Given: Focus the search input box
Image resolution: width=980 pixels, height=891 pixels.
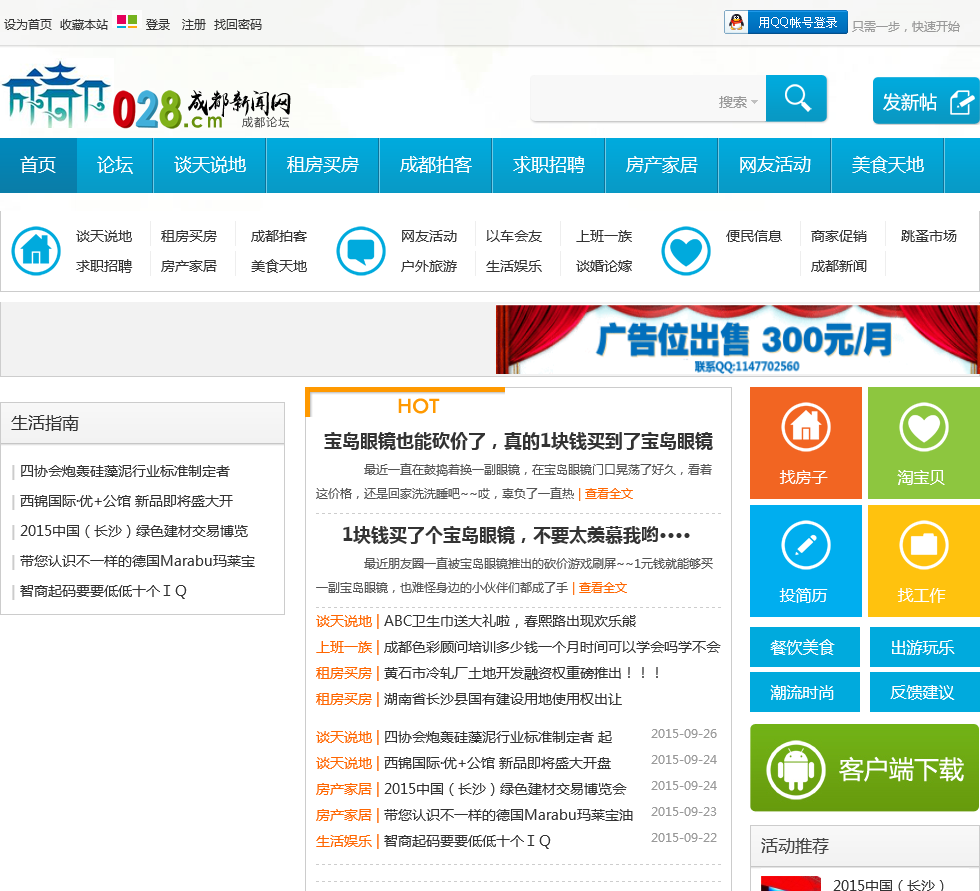Looking at the screenshot, I should click(623, 99).
